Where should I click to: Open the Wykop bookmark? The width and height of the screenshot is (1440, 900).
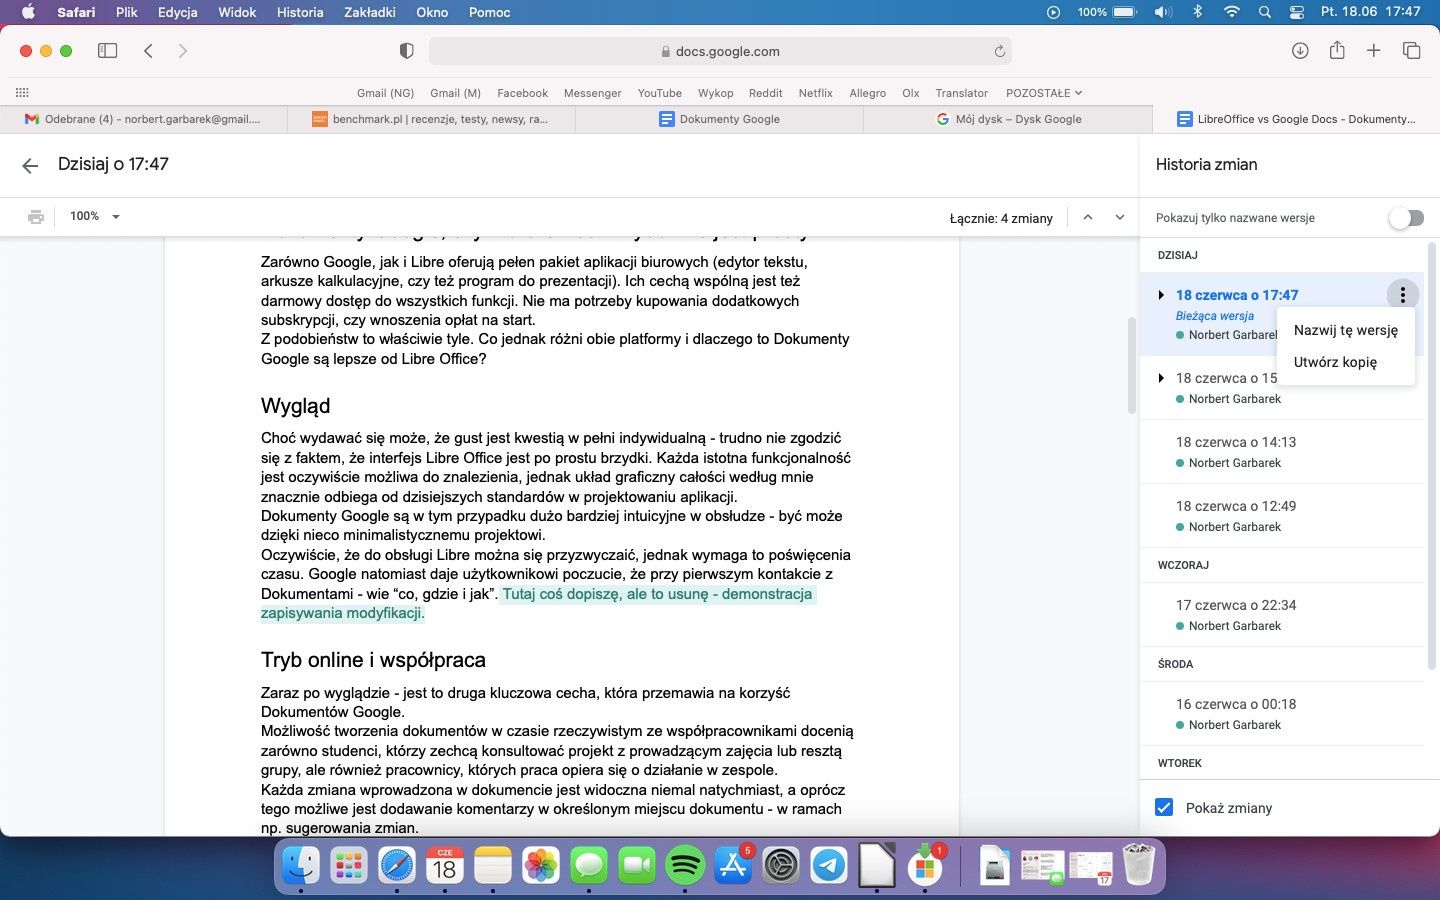(x=715, y=93)
